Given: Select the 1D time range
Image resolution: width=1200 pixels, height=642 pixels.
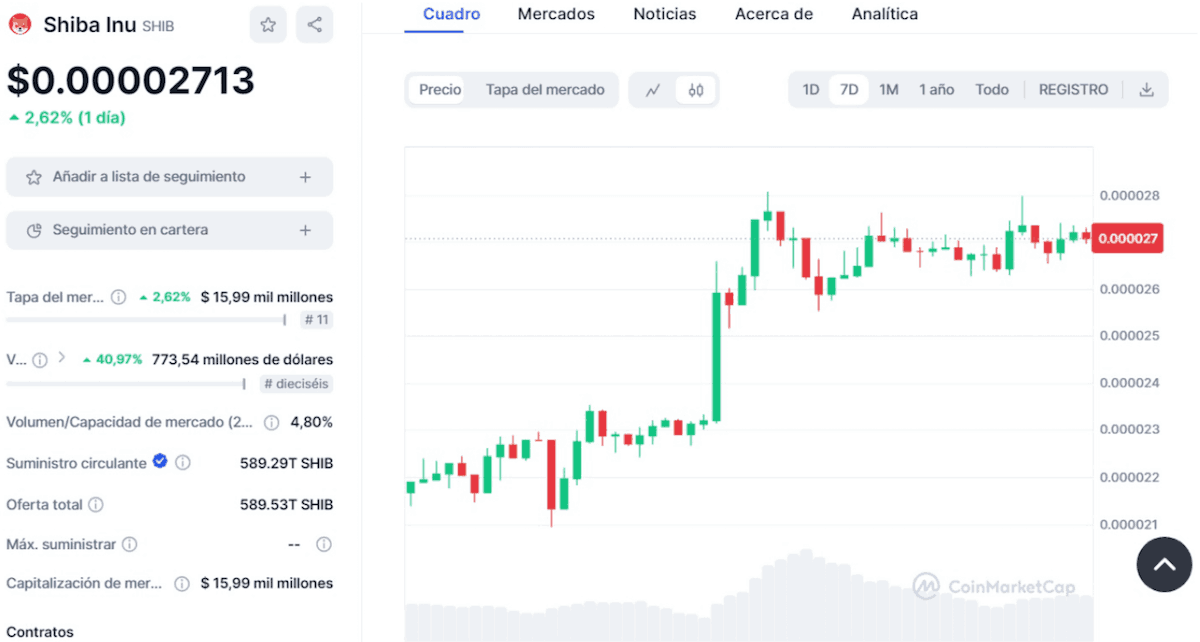Looking at the screenshot, I should (x=811, y=90).
